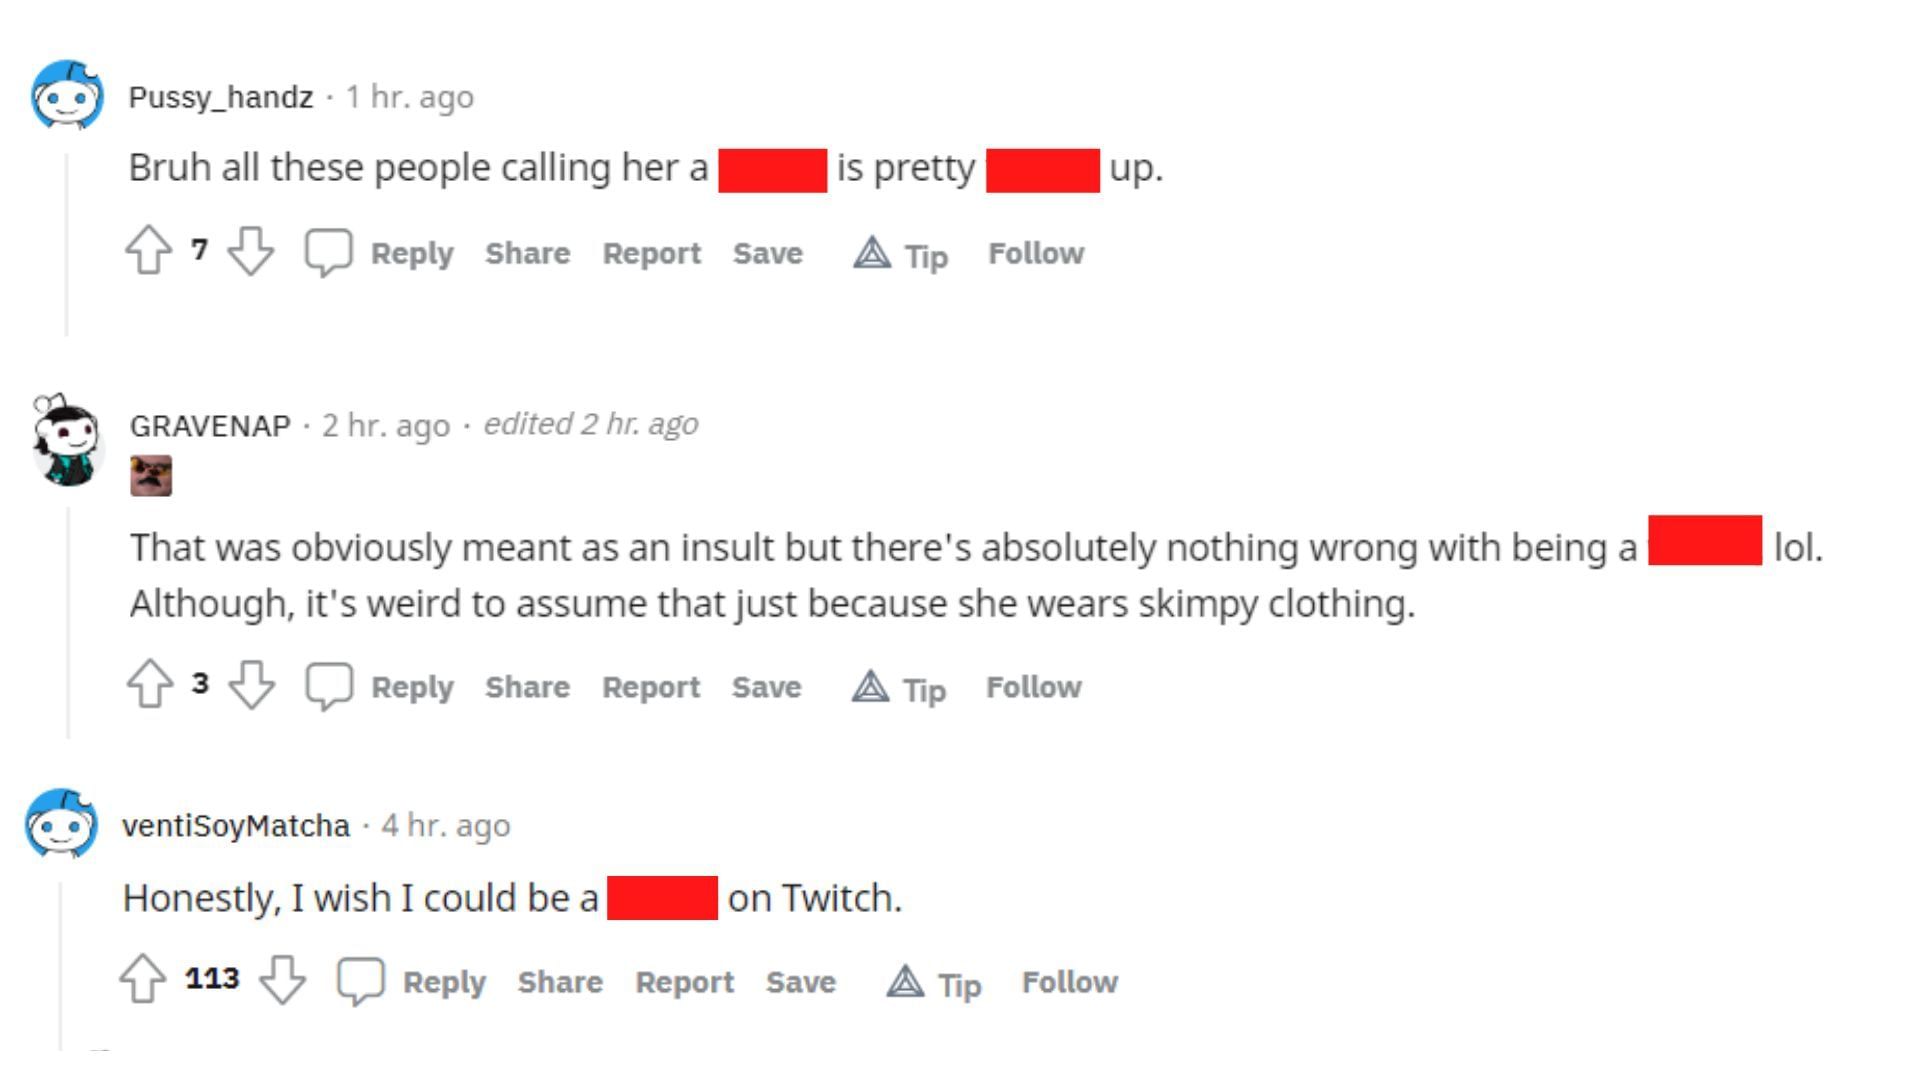Upvote ventiSoyMatcha's comment with 113 points
The image size is (1920, 1080).
(142, 978)
